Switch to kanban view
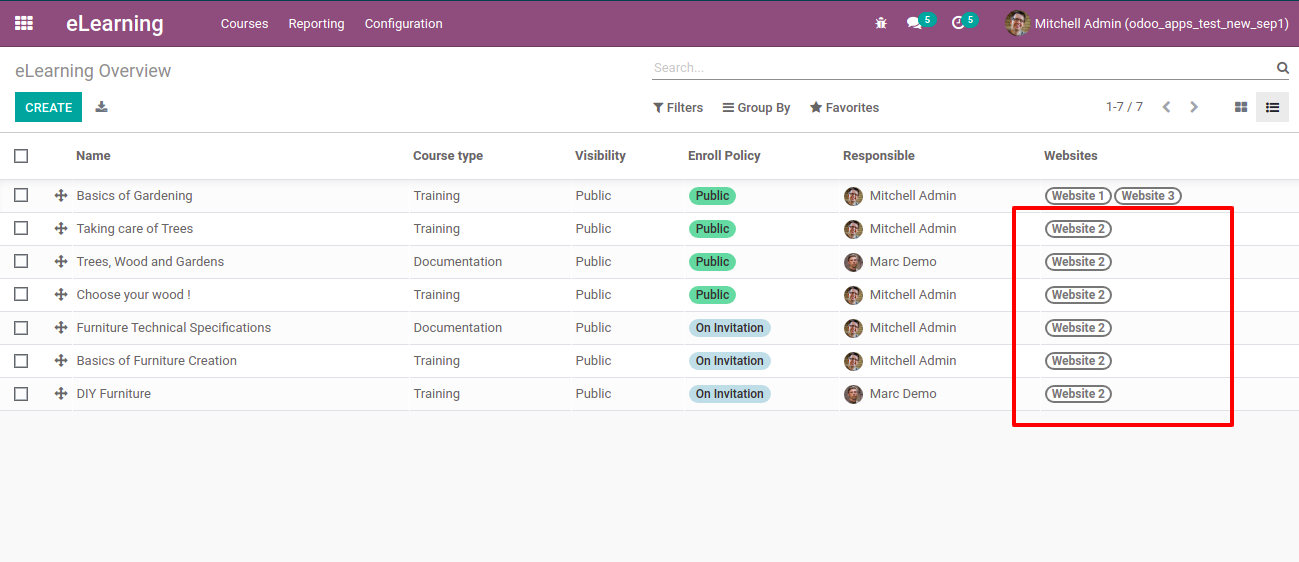The height and width of the screenshot is (562, 1299). (1241, 107)
